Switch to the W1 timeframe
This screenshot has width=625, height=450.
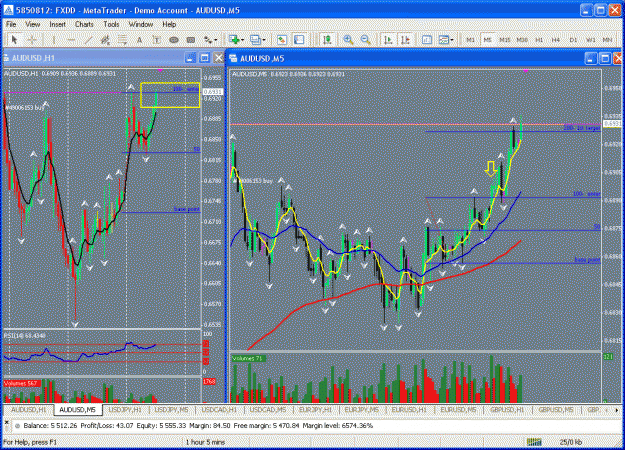(x=590, y=40)
